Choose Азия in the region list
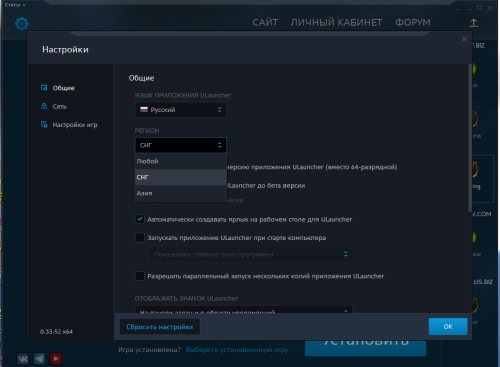This screenshot has height=367, width=500. [x=181, y=193]
